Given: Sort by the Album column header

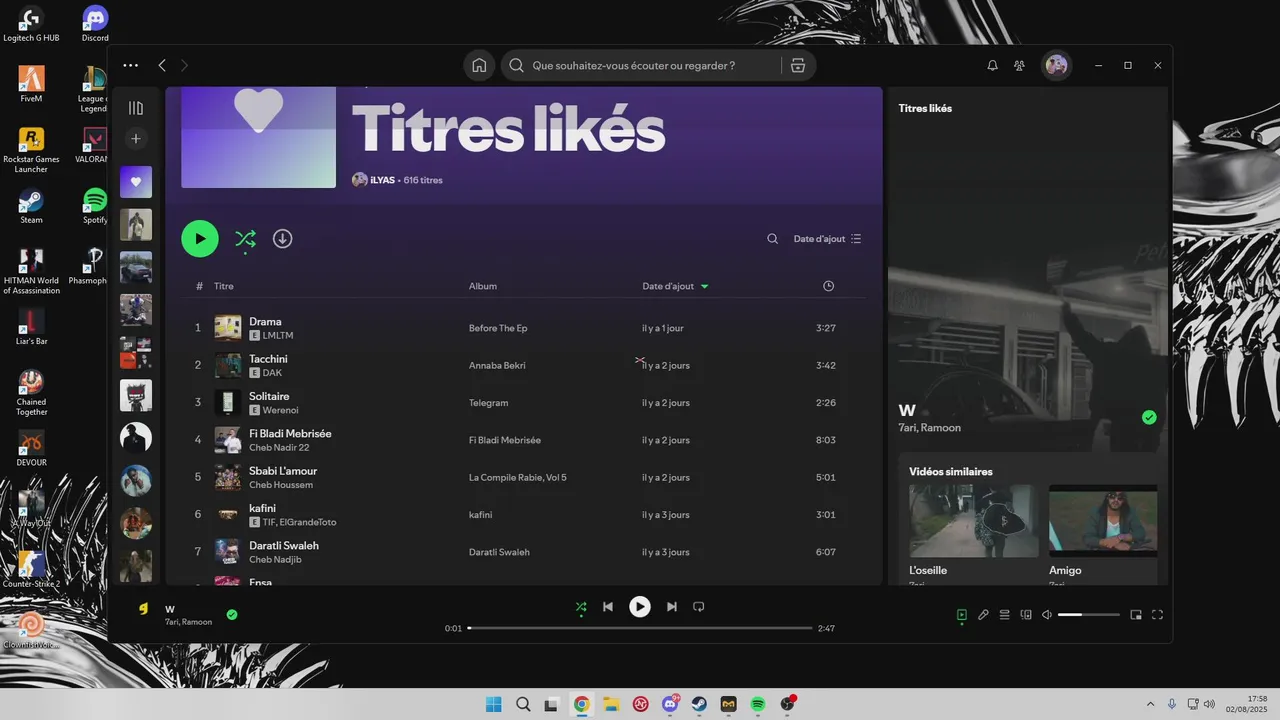Looking at the screenshot, I should (x=483, y=286).
